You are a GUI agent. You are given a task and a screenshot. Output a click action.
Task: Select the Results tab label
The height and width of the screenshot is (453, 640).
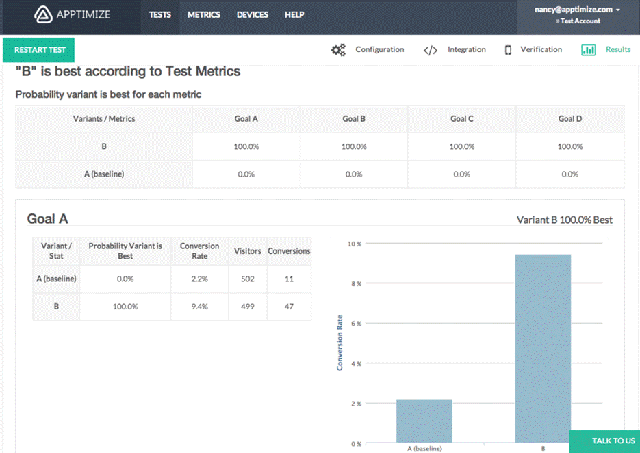coord(617,49)
